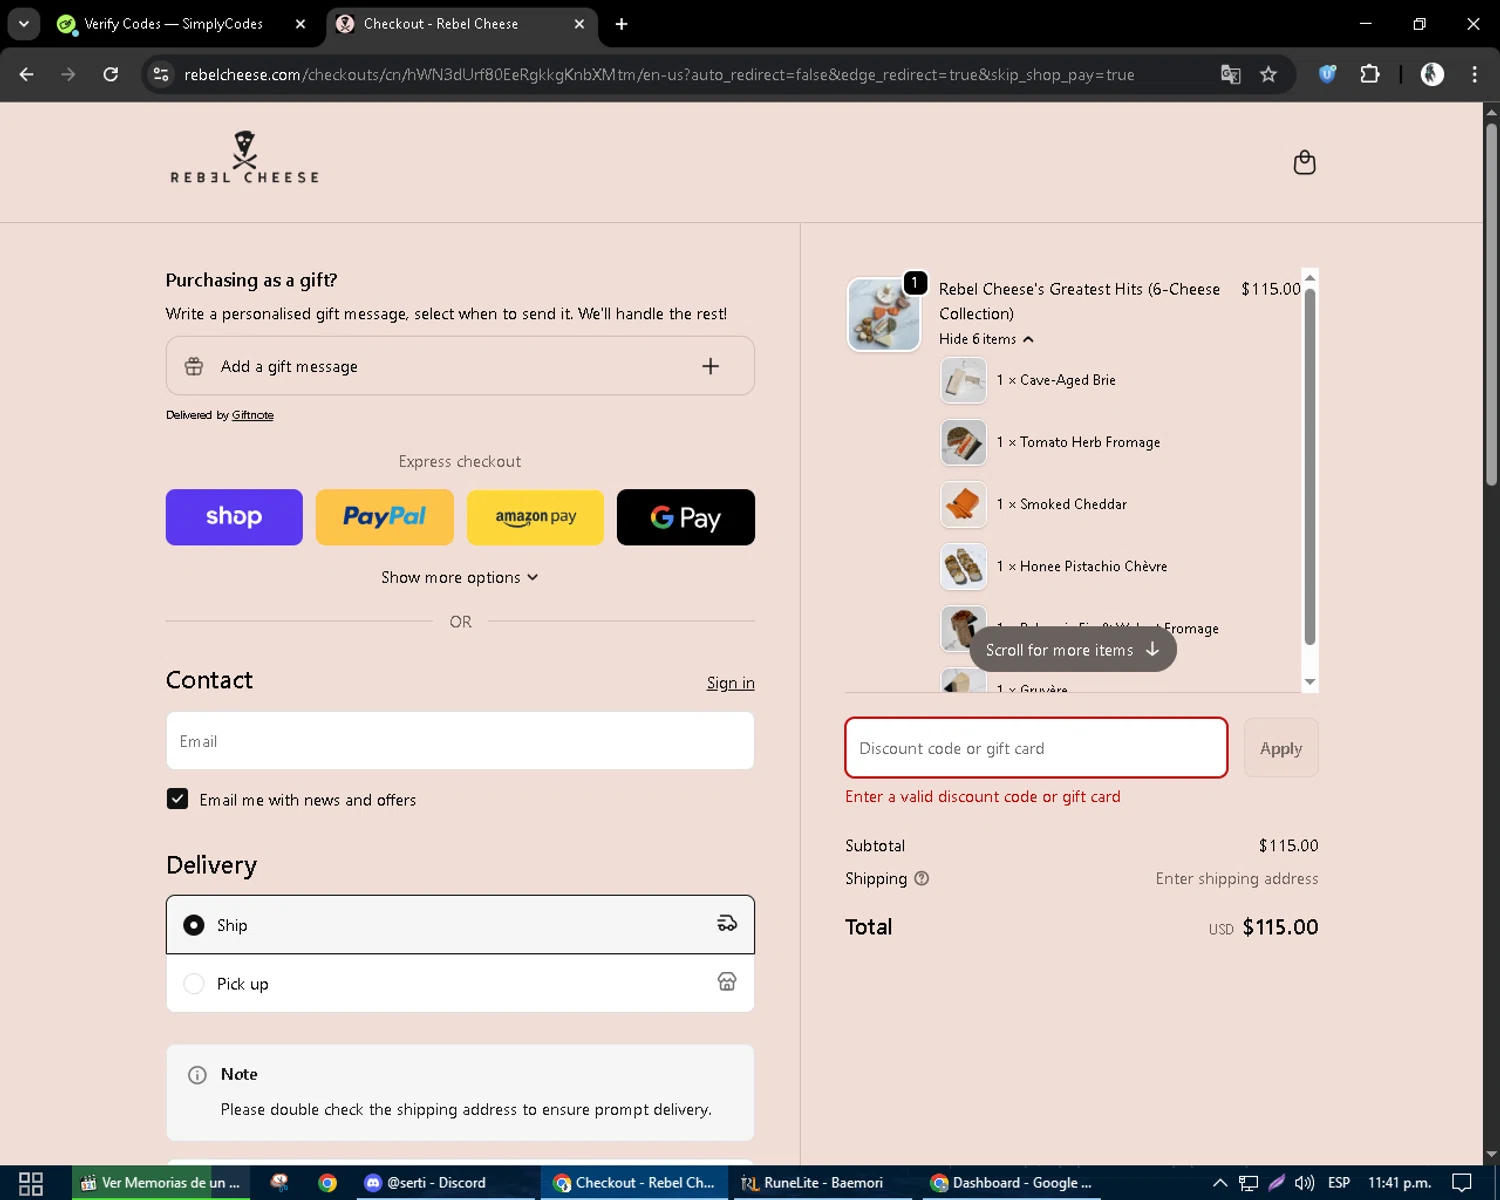
Task: Pay with PayPal button
Action: tap(384, 517)
